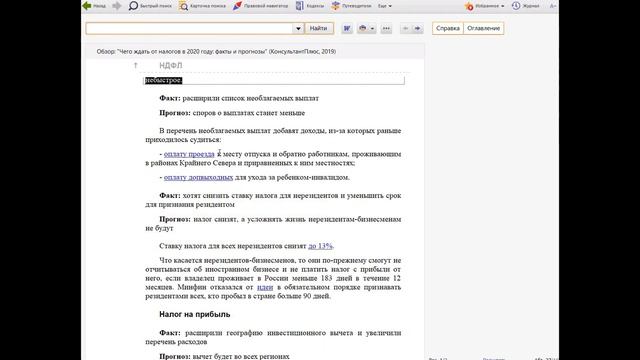Go forward with the grey arrow

click(117, 6)
